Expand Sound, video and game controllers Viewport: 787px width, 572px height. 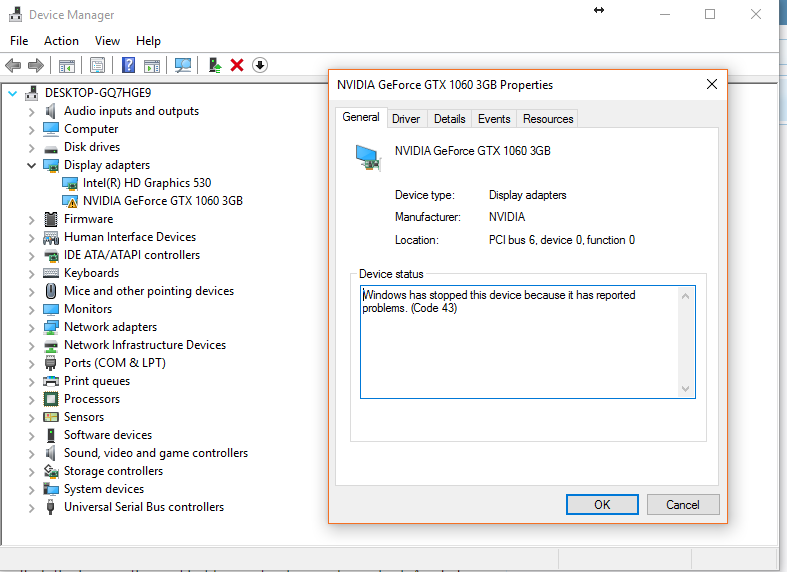(x=31, y=454)
